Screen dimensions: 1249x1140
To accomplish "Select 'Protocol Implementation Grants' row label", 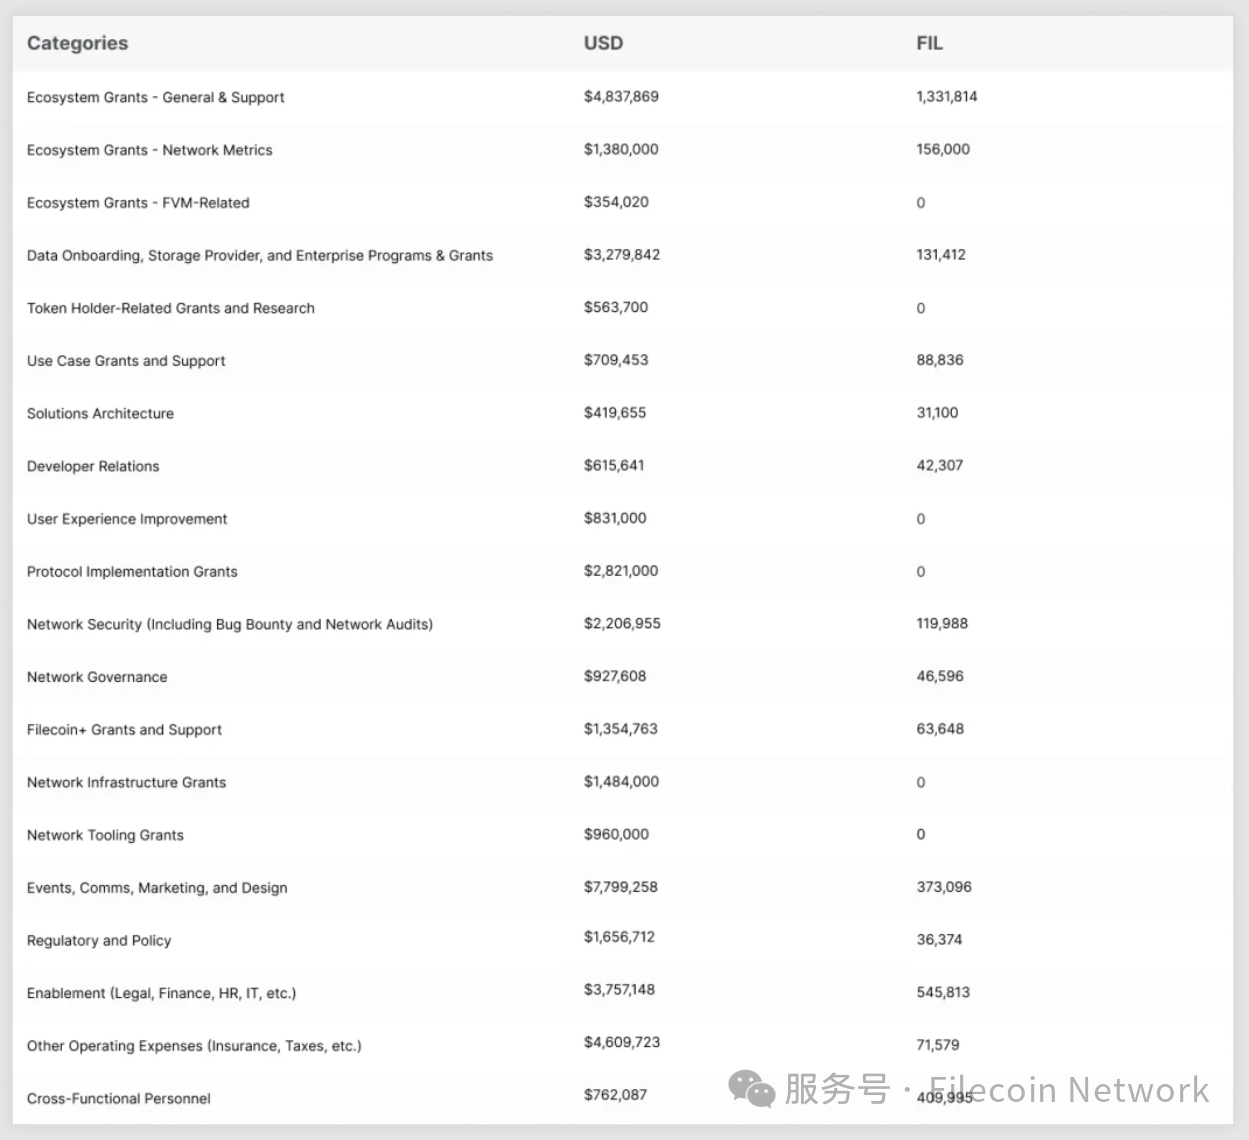I will click(x=132, y=572).
